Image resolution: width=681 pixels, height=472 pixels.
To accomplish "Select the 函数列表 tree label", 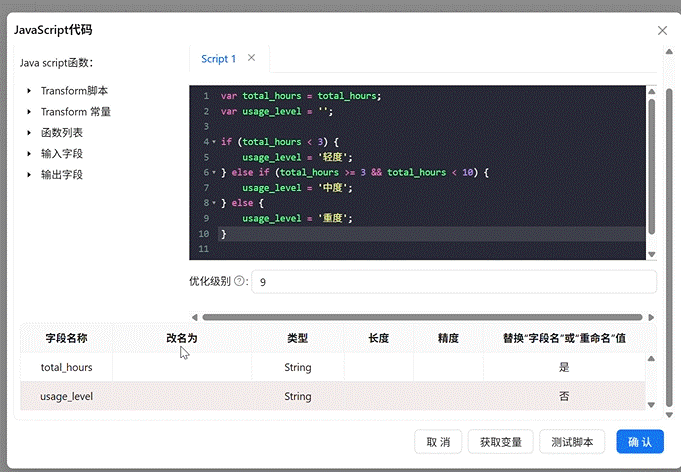I will [x=62, y=132].
